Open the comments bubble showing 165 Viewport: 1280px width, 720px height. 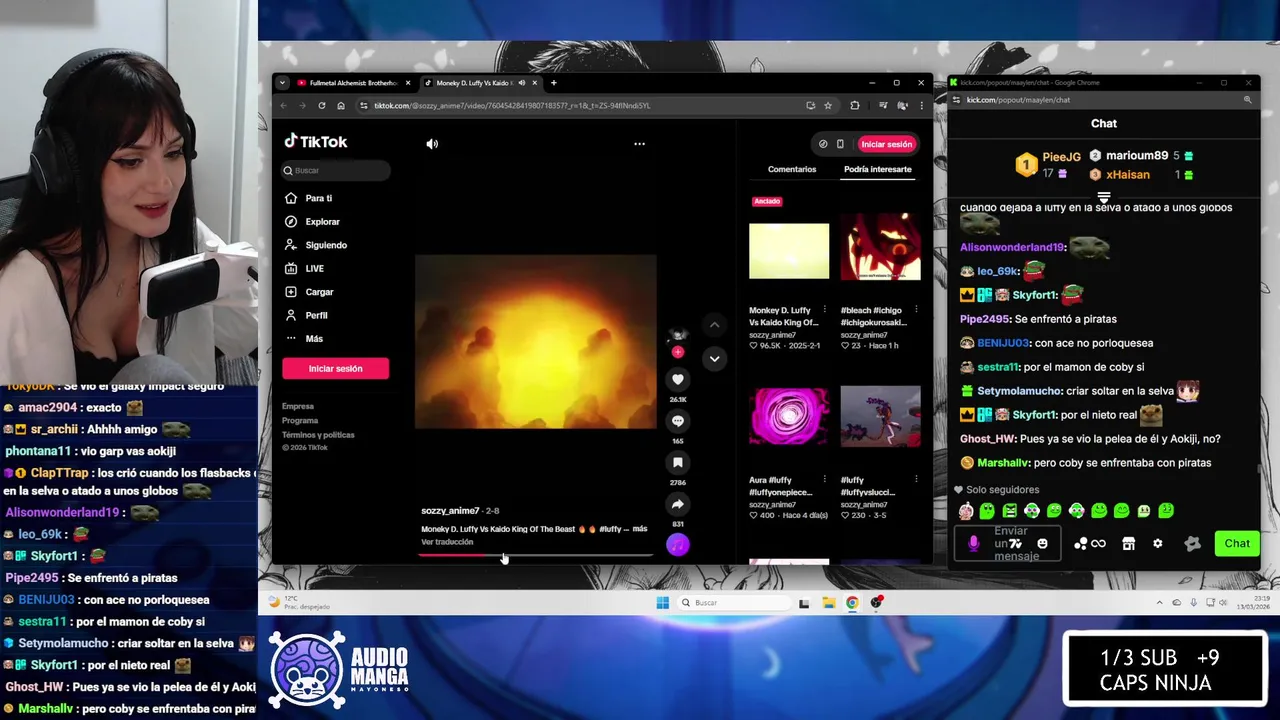point(677,421)
